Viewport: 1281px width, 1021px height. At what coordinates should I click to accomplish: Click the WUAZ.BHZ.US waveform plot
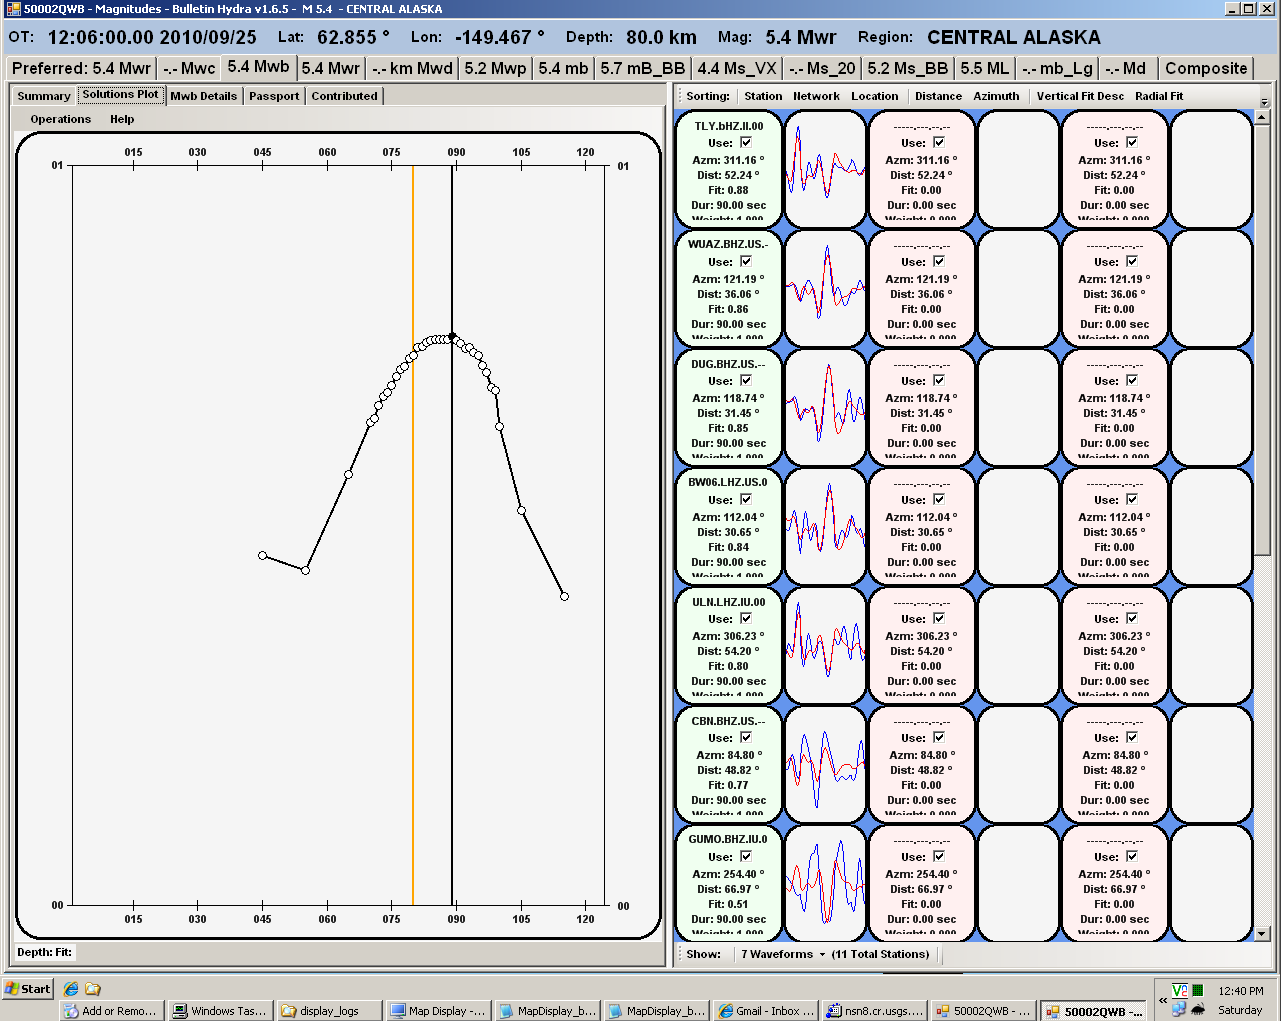point(825,288)
